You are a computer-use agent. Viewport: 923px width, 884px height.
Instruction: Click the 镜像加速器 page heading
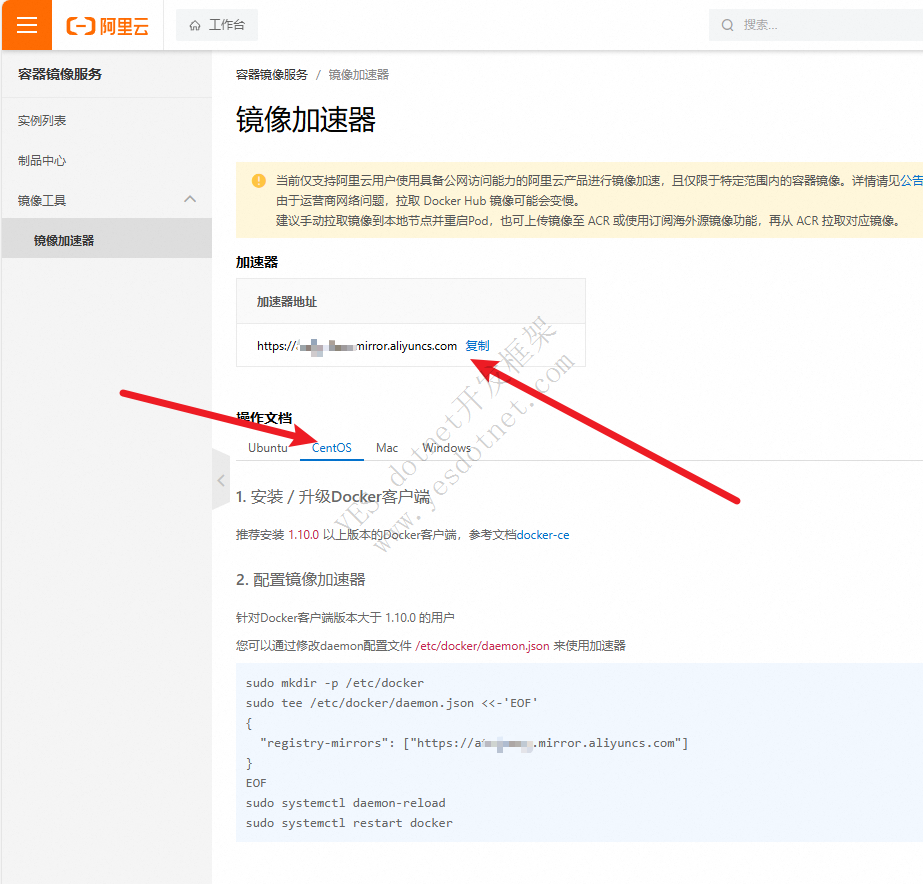(306, 119)
